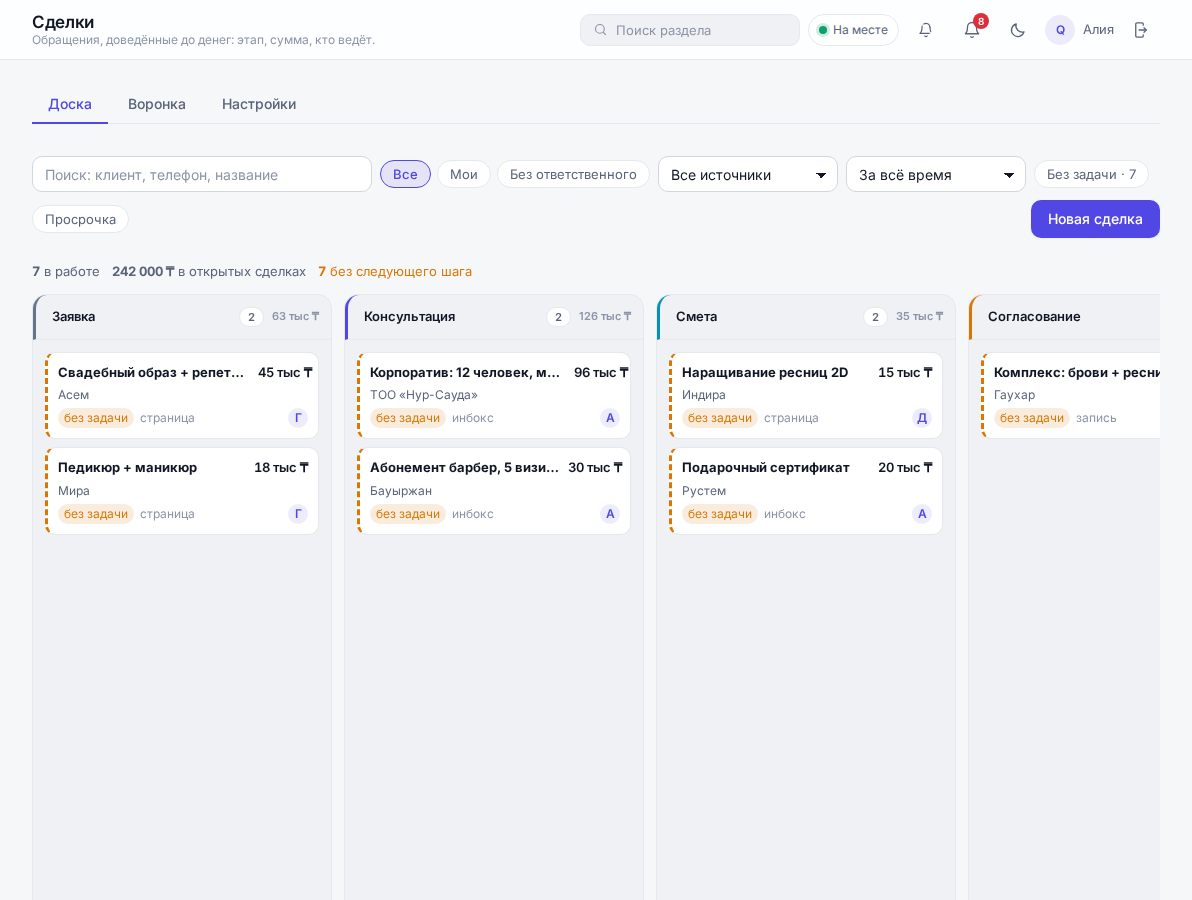
Task: Click the Консультация column header
Action: [x=494, y=316]
